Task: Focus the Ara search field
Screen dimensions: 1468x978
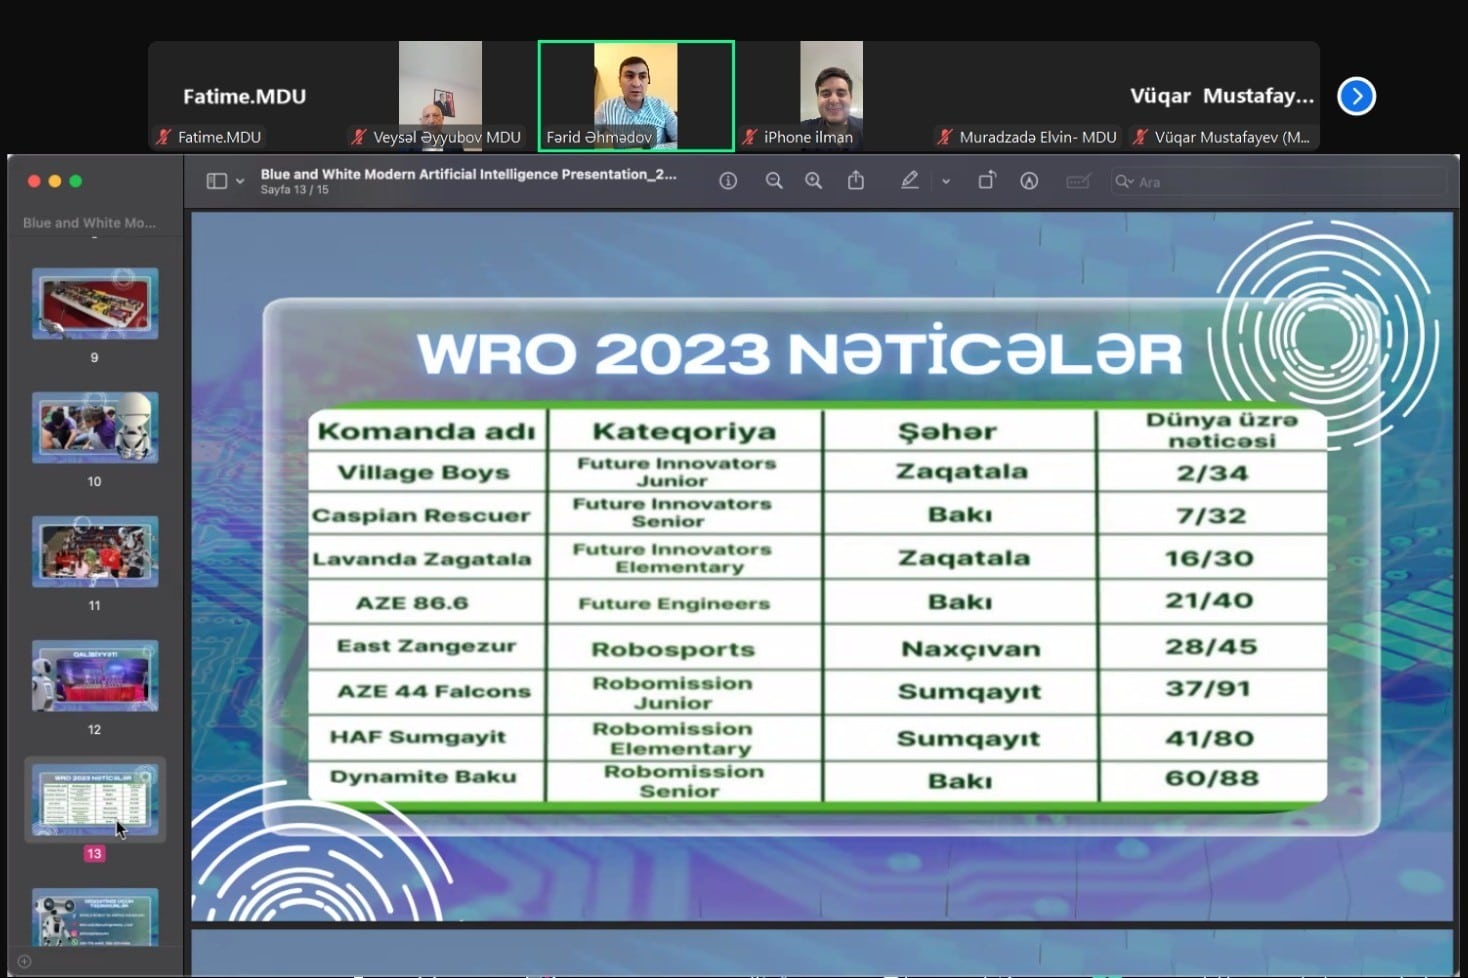Action: pos(1279,182)
